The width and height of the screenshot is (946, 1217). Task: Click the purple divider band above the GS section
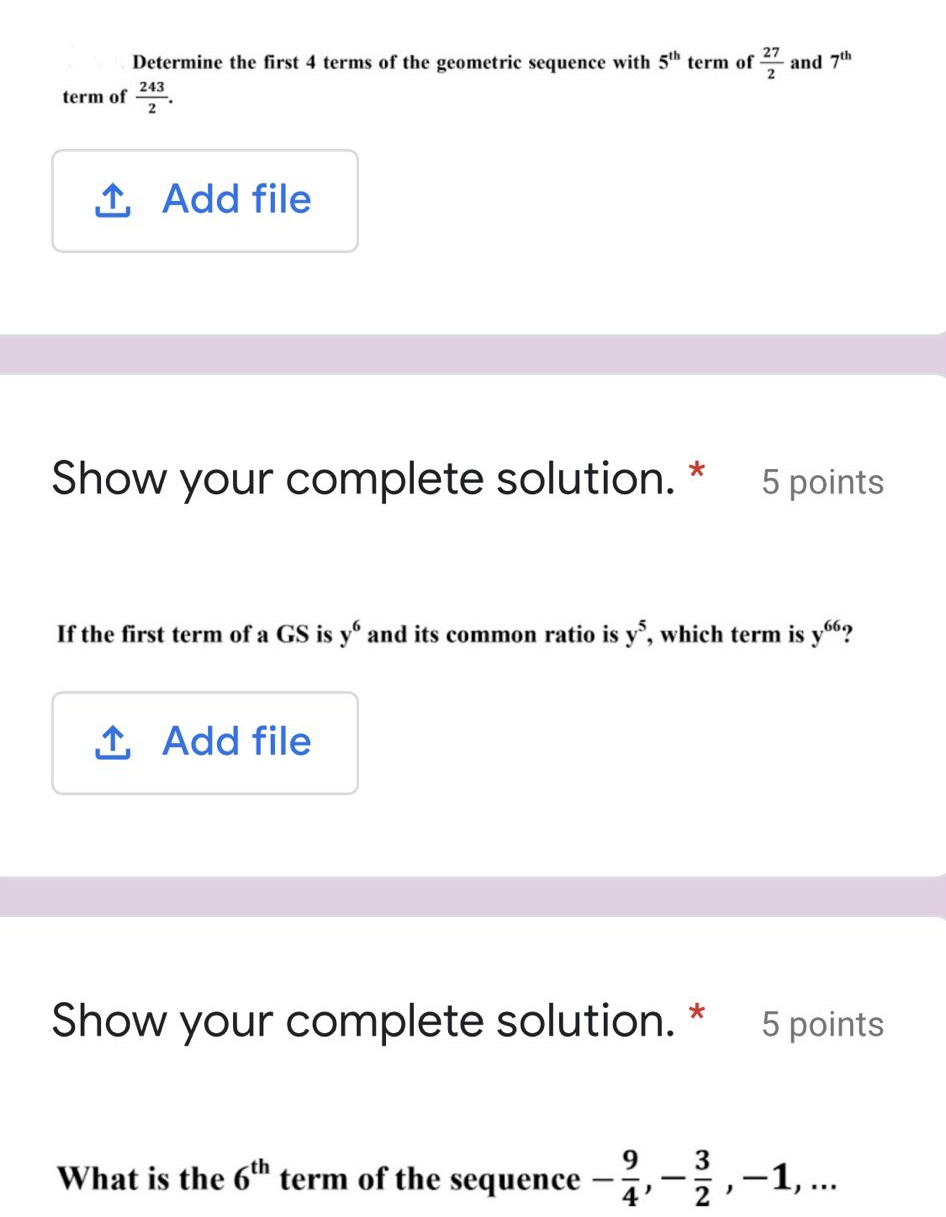[x=473, y=355]
